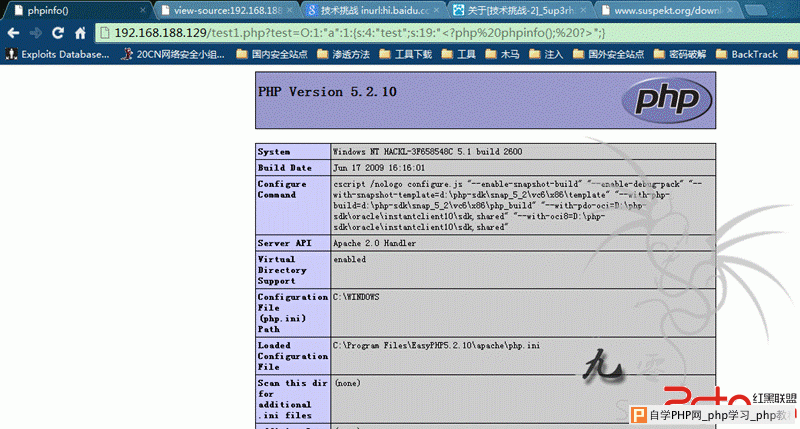This screenshot has width=800, height=429.
Task: Go back with the browser back arrow
Action: 14,33
